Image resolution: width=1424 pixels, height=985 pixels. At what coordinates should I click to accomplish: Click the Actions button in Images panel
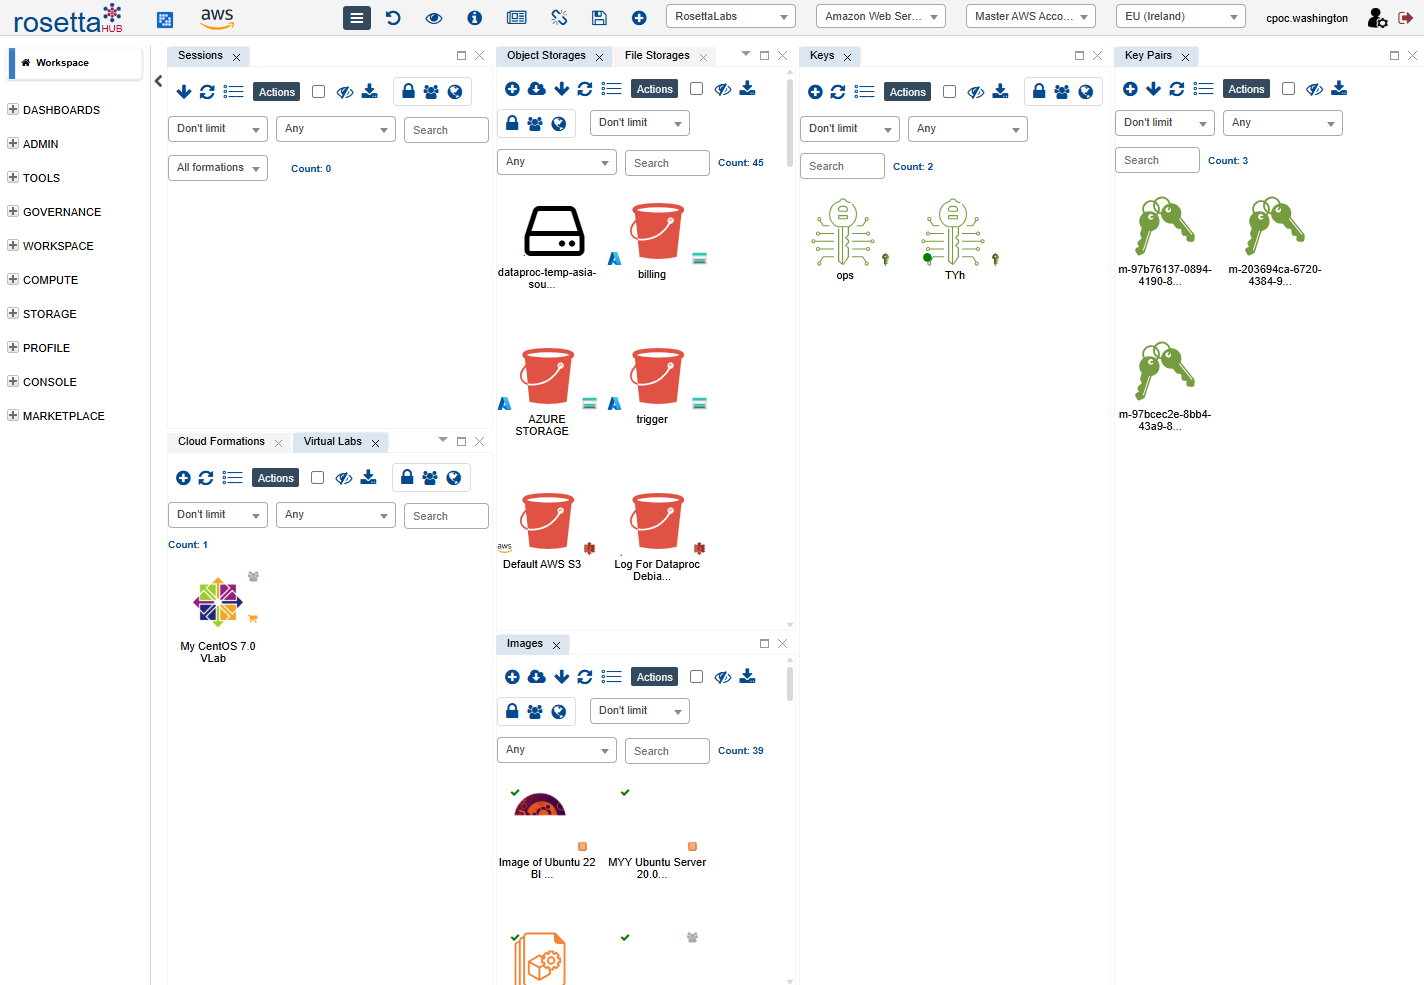tap(654, 677)
